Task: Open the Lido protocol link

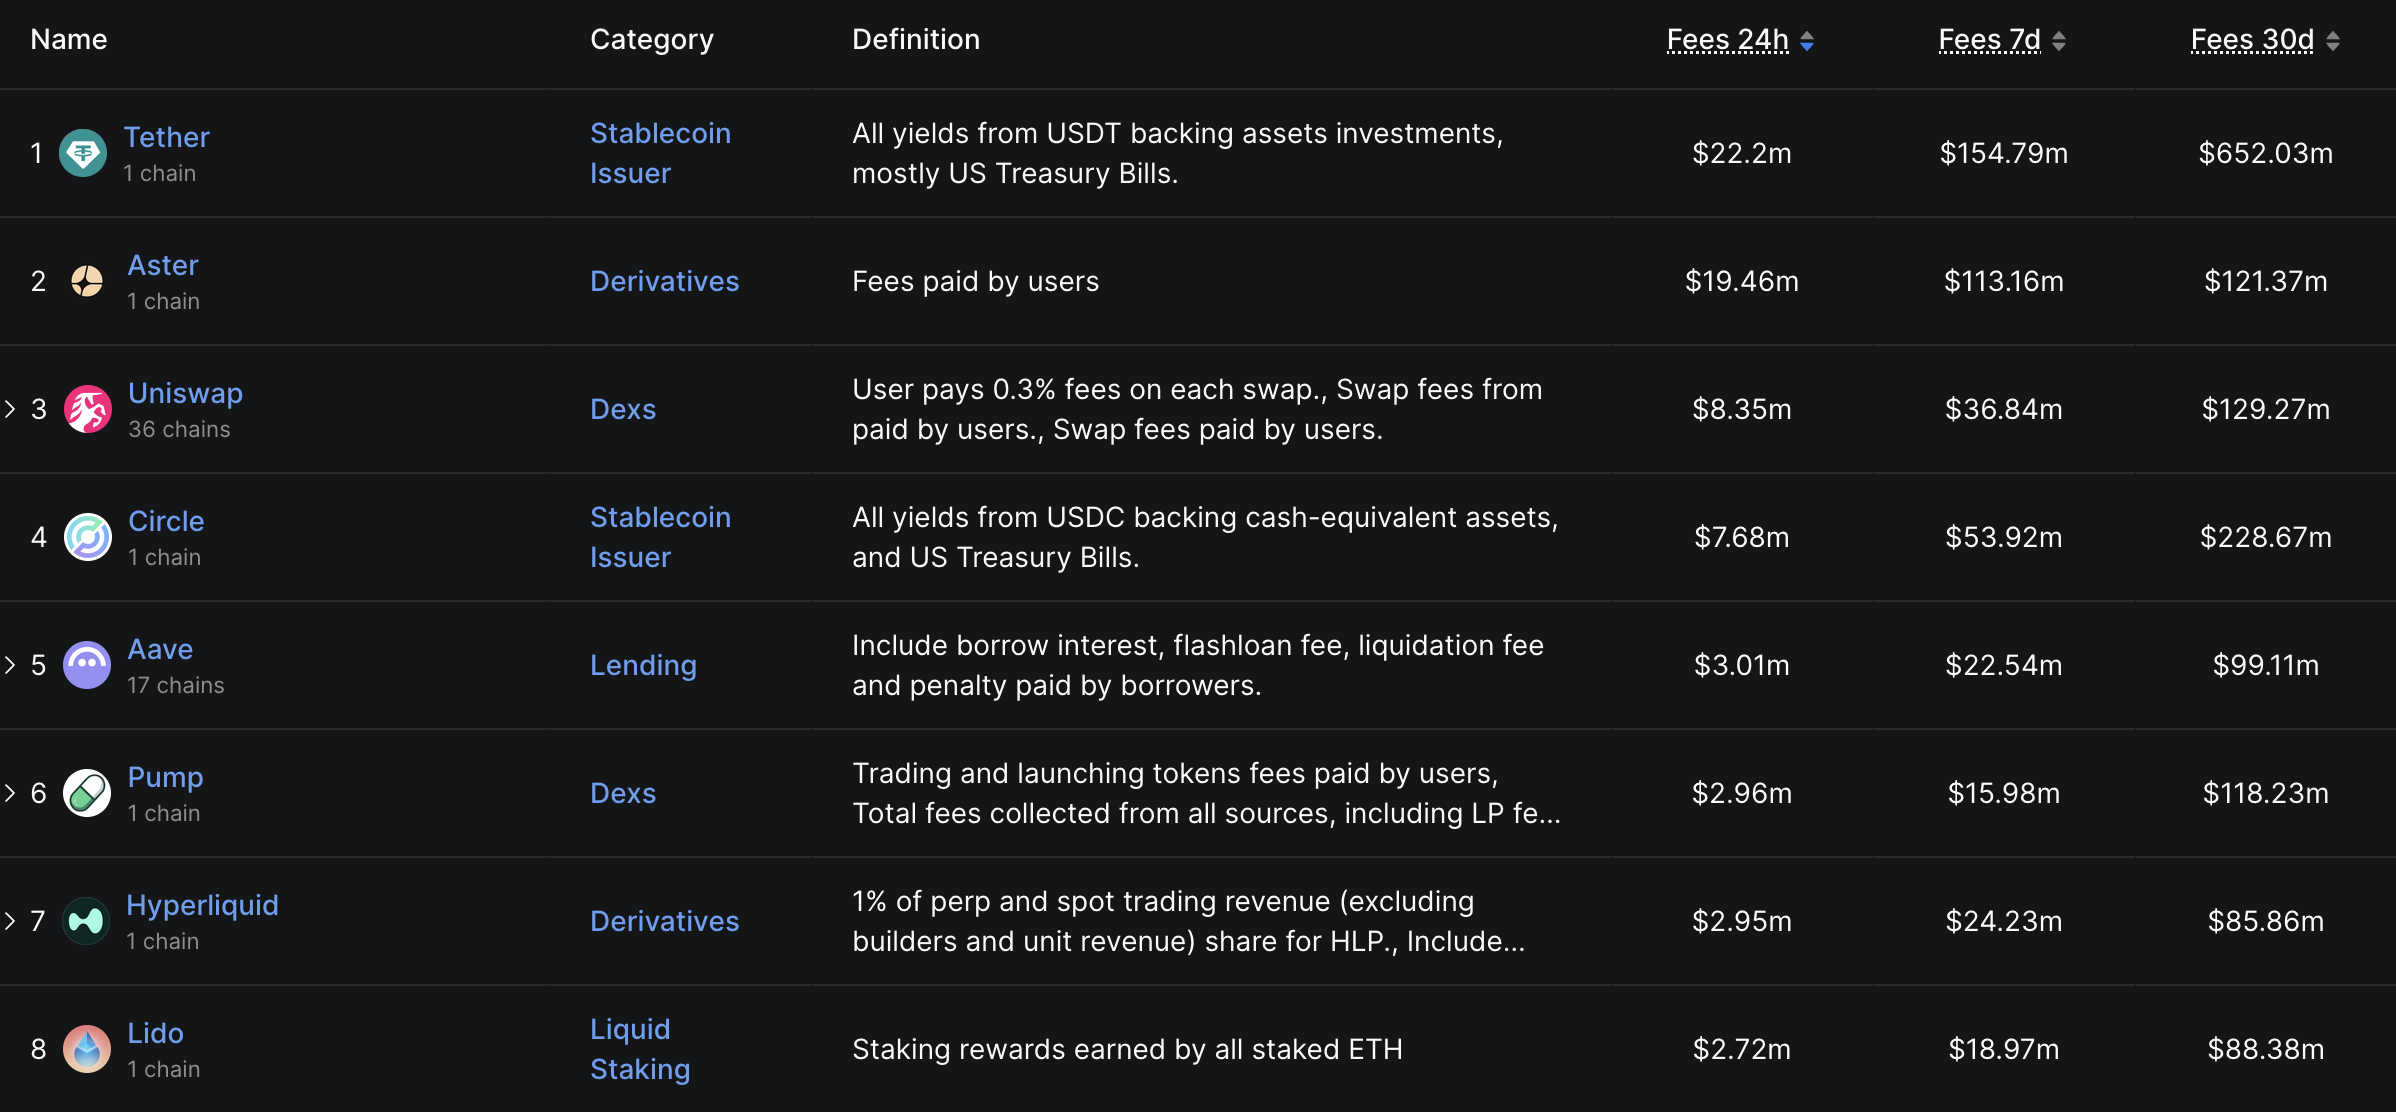Action: coord(156,1033)
